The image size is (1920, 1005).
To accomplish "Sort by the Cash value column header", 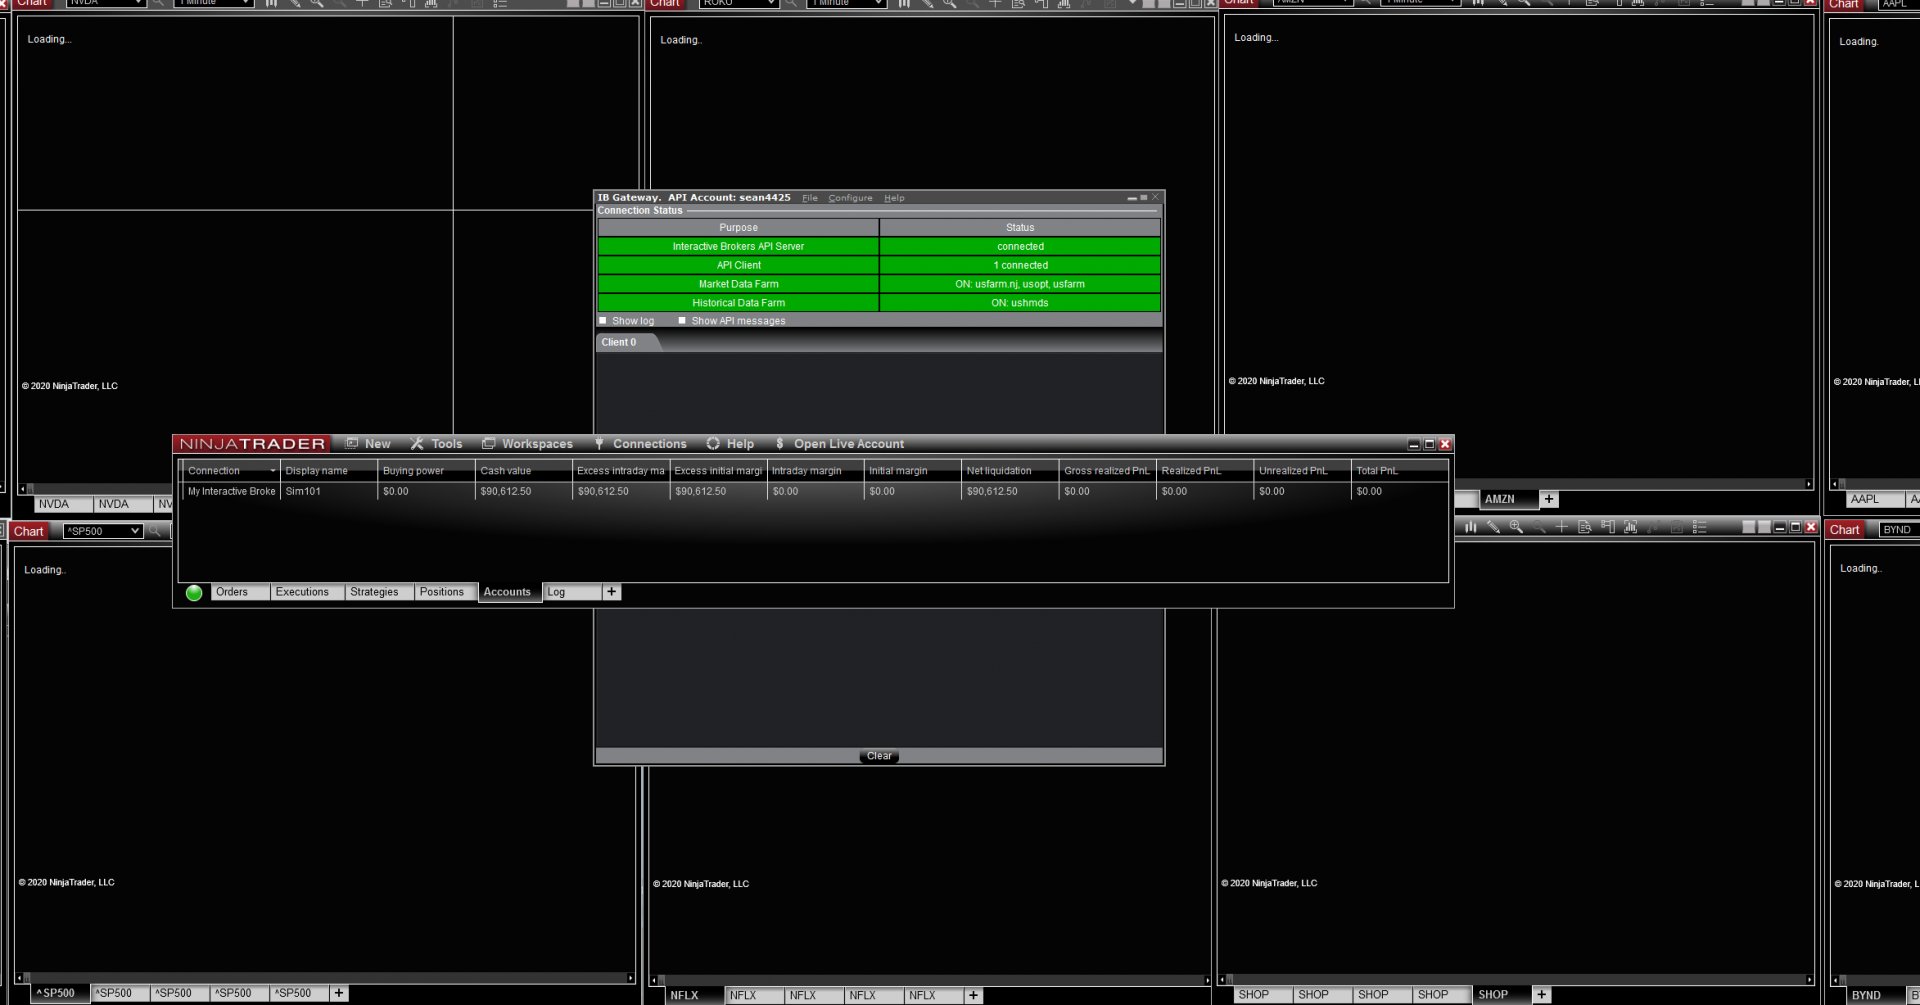I will point(523,471).
